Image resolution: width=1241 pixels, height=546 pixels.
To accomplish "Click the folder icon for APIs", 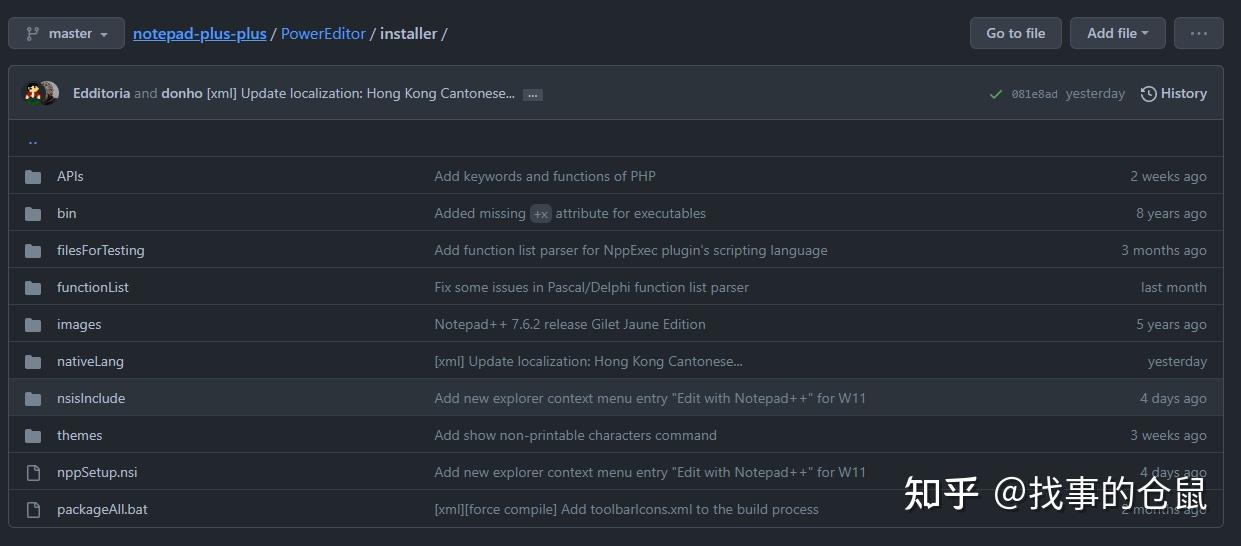I will [x=33, y=177].
